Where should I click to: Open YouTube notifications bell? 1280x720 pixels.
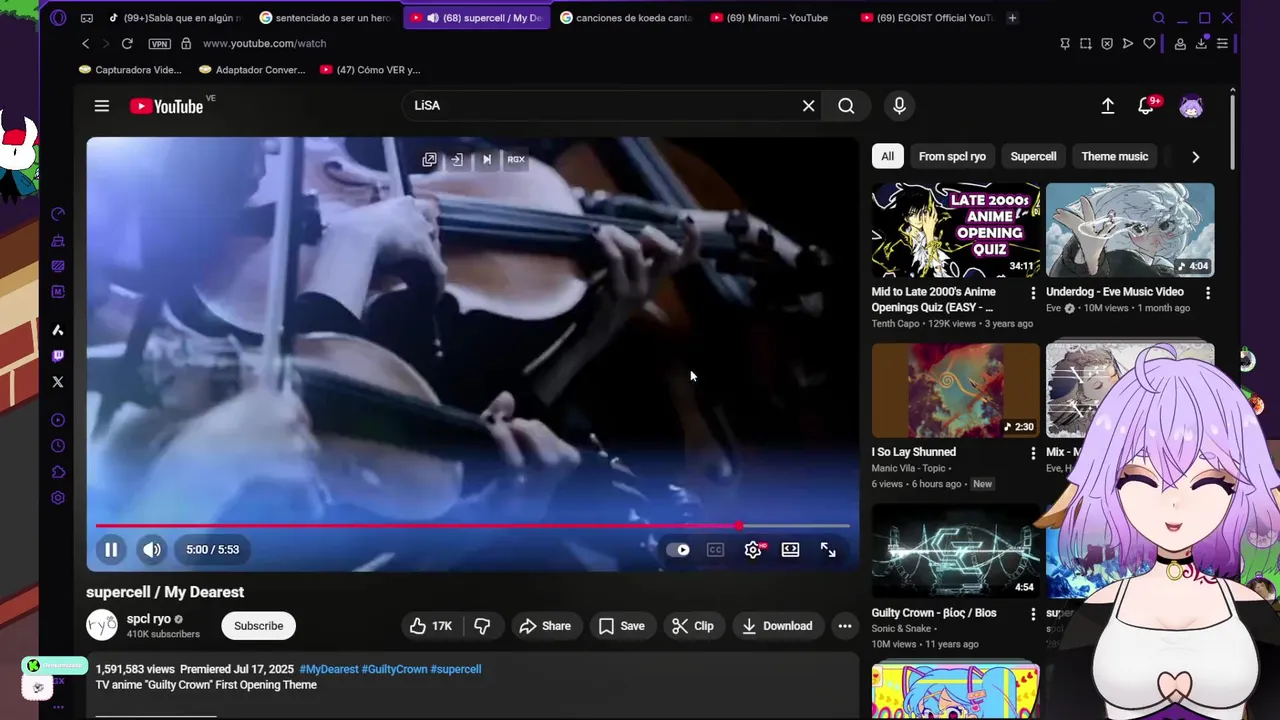tap(1147, 106)
